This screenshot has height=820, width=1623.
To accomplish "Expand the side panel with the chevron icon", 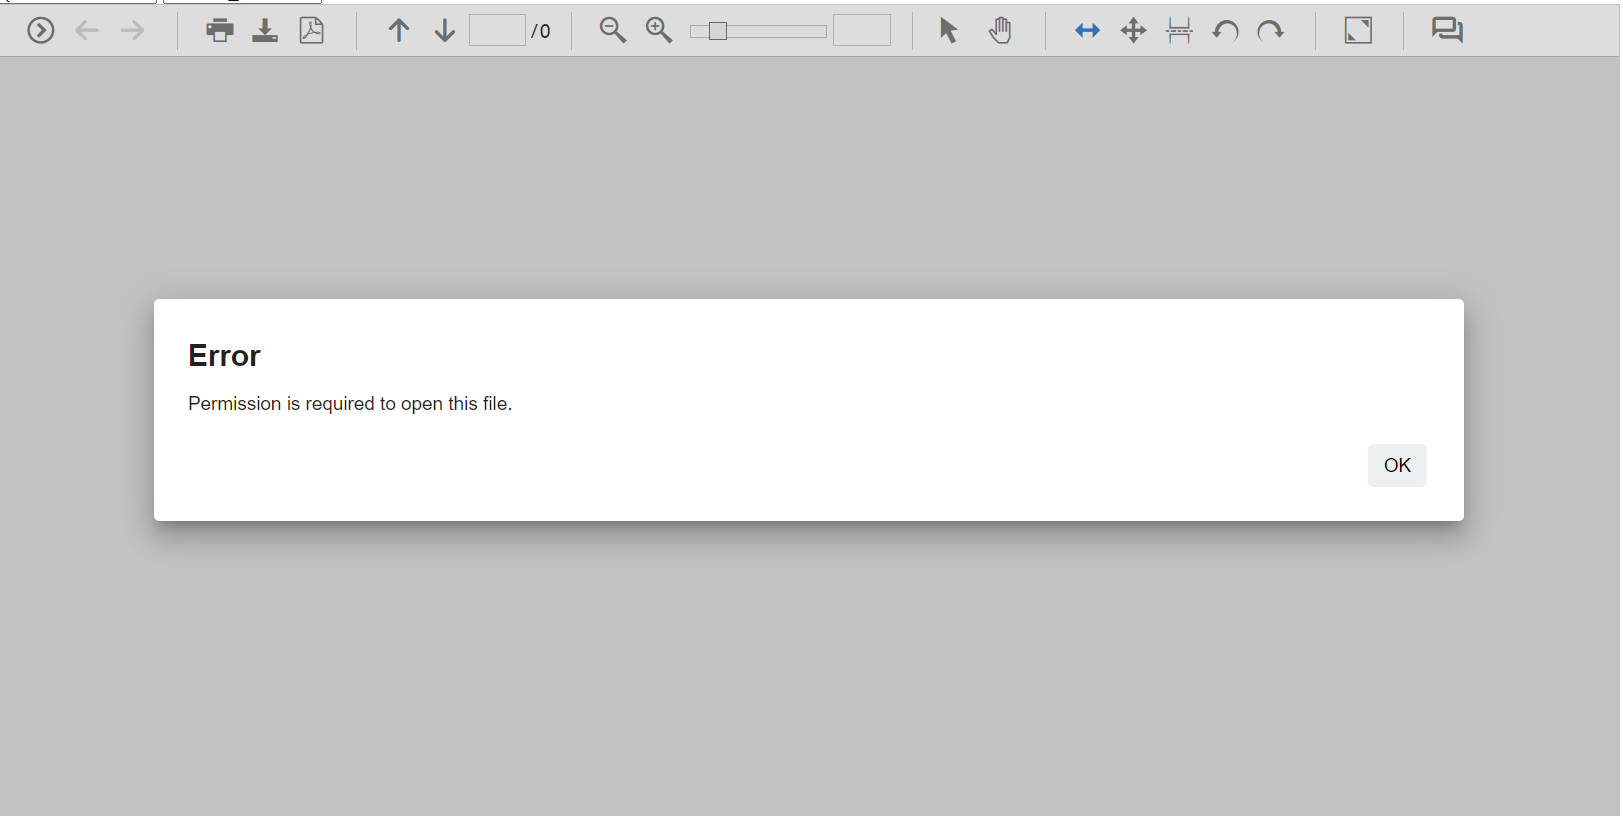I will pyautogui.click(x=41, y=31).
